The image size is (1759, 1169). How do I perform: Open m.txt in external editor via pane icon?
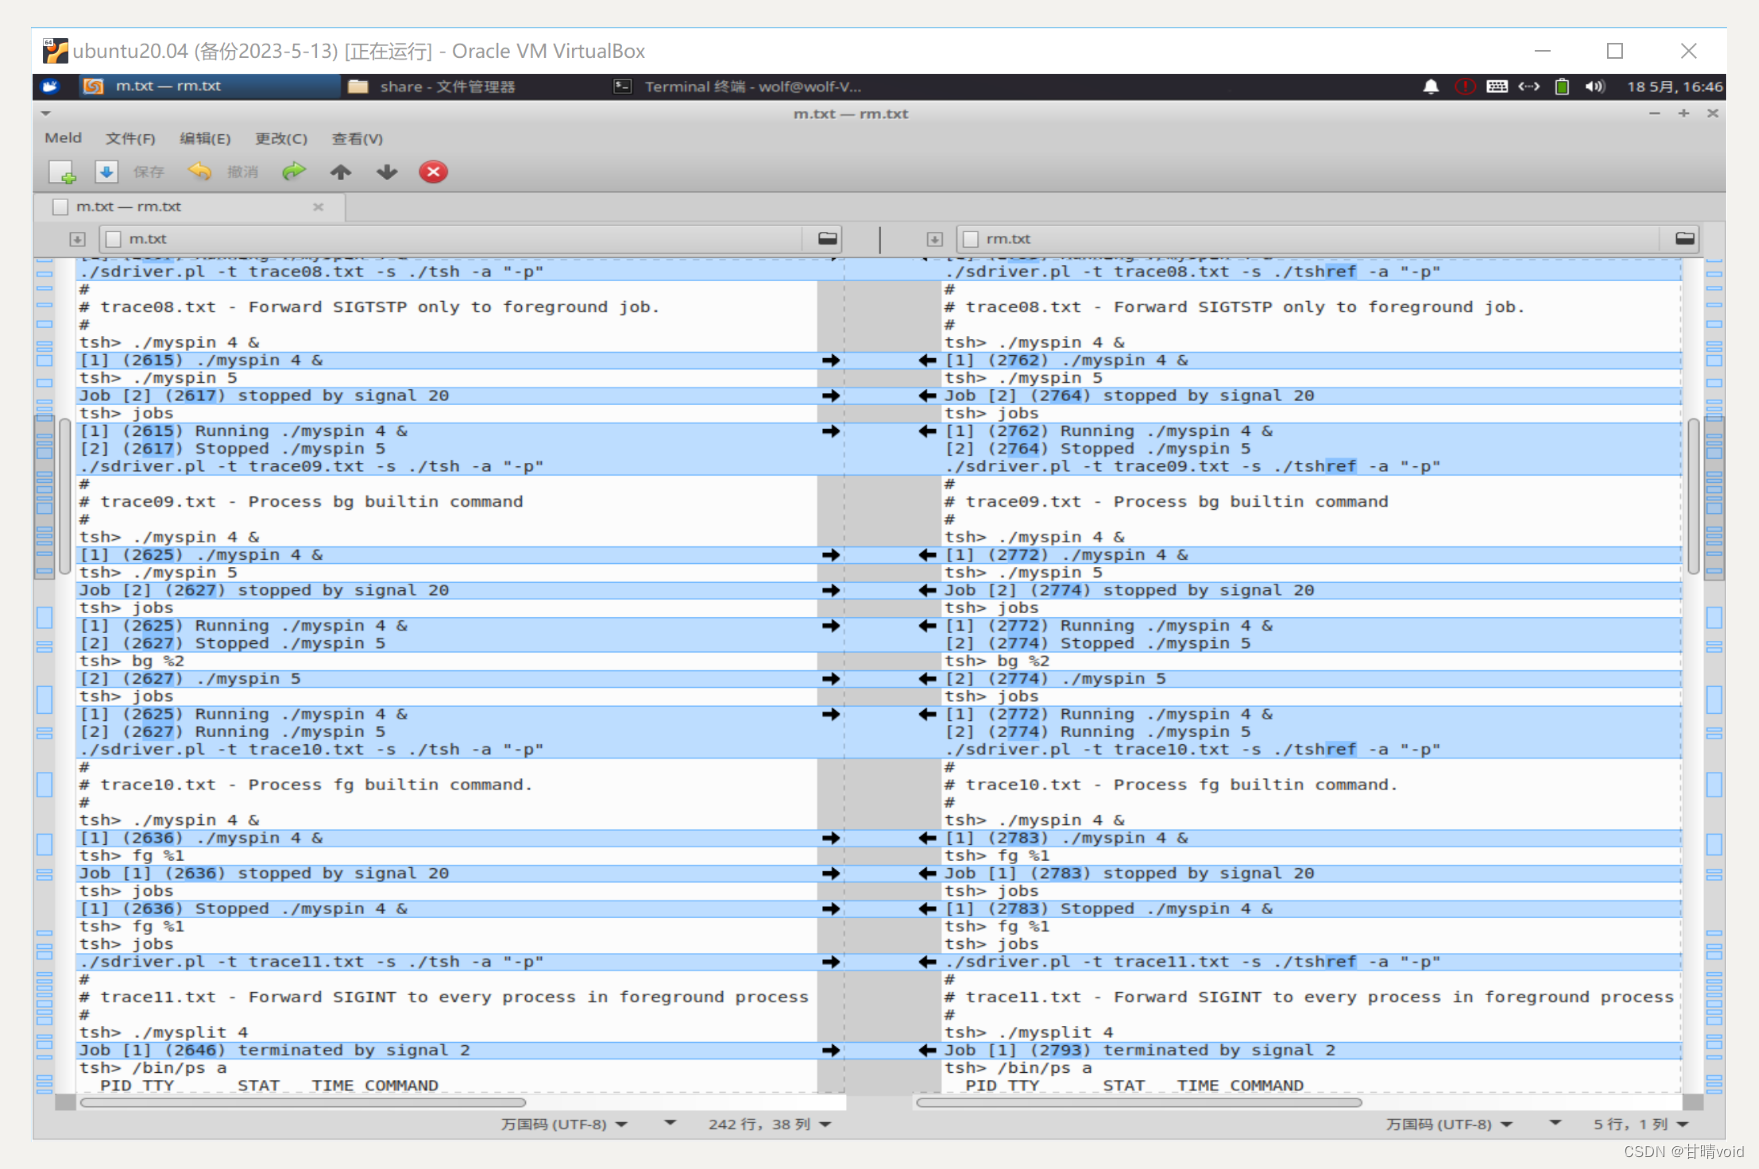826,238
